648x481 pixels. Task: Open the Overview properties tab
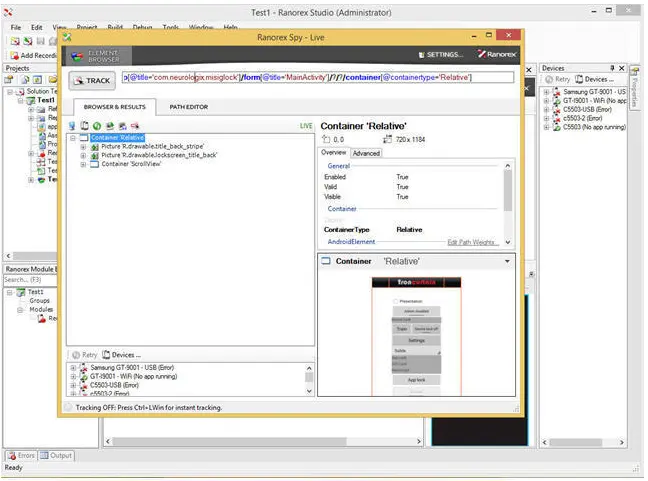(334, 152)
